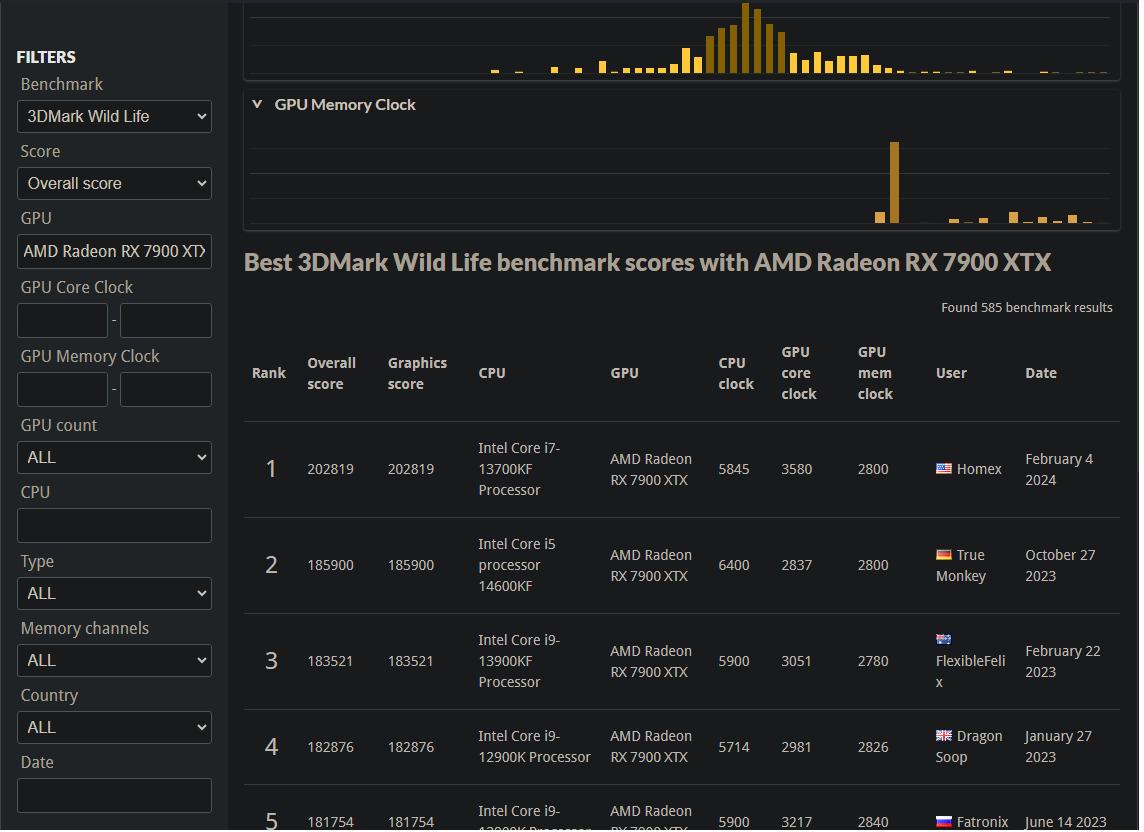Click the Australian flag icon above FlexibleFelix
This screenshot has width=1144, height=832.
point(944,640)
